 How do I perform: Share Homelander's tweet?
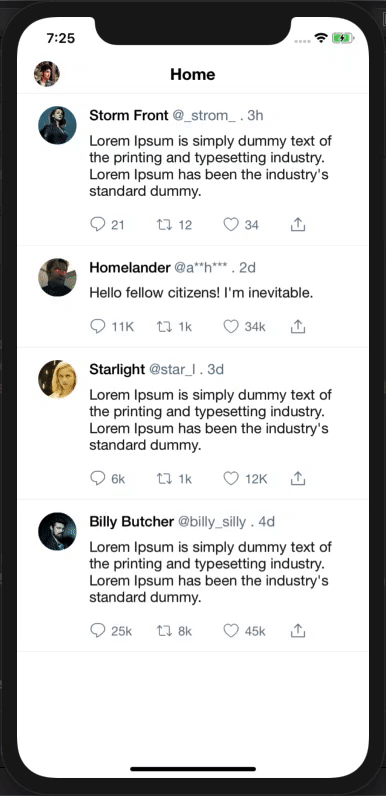298,326
